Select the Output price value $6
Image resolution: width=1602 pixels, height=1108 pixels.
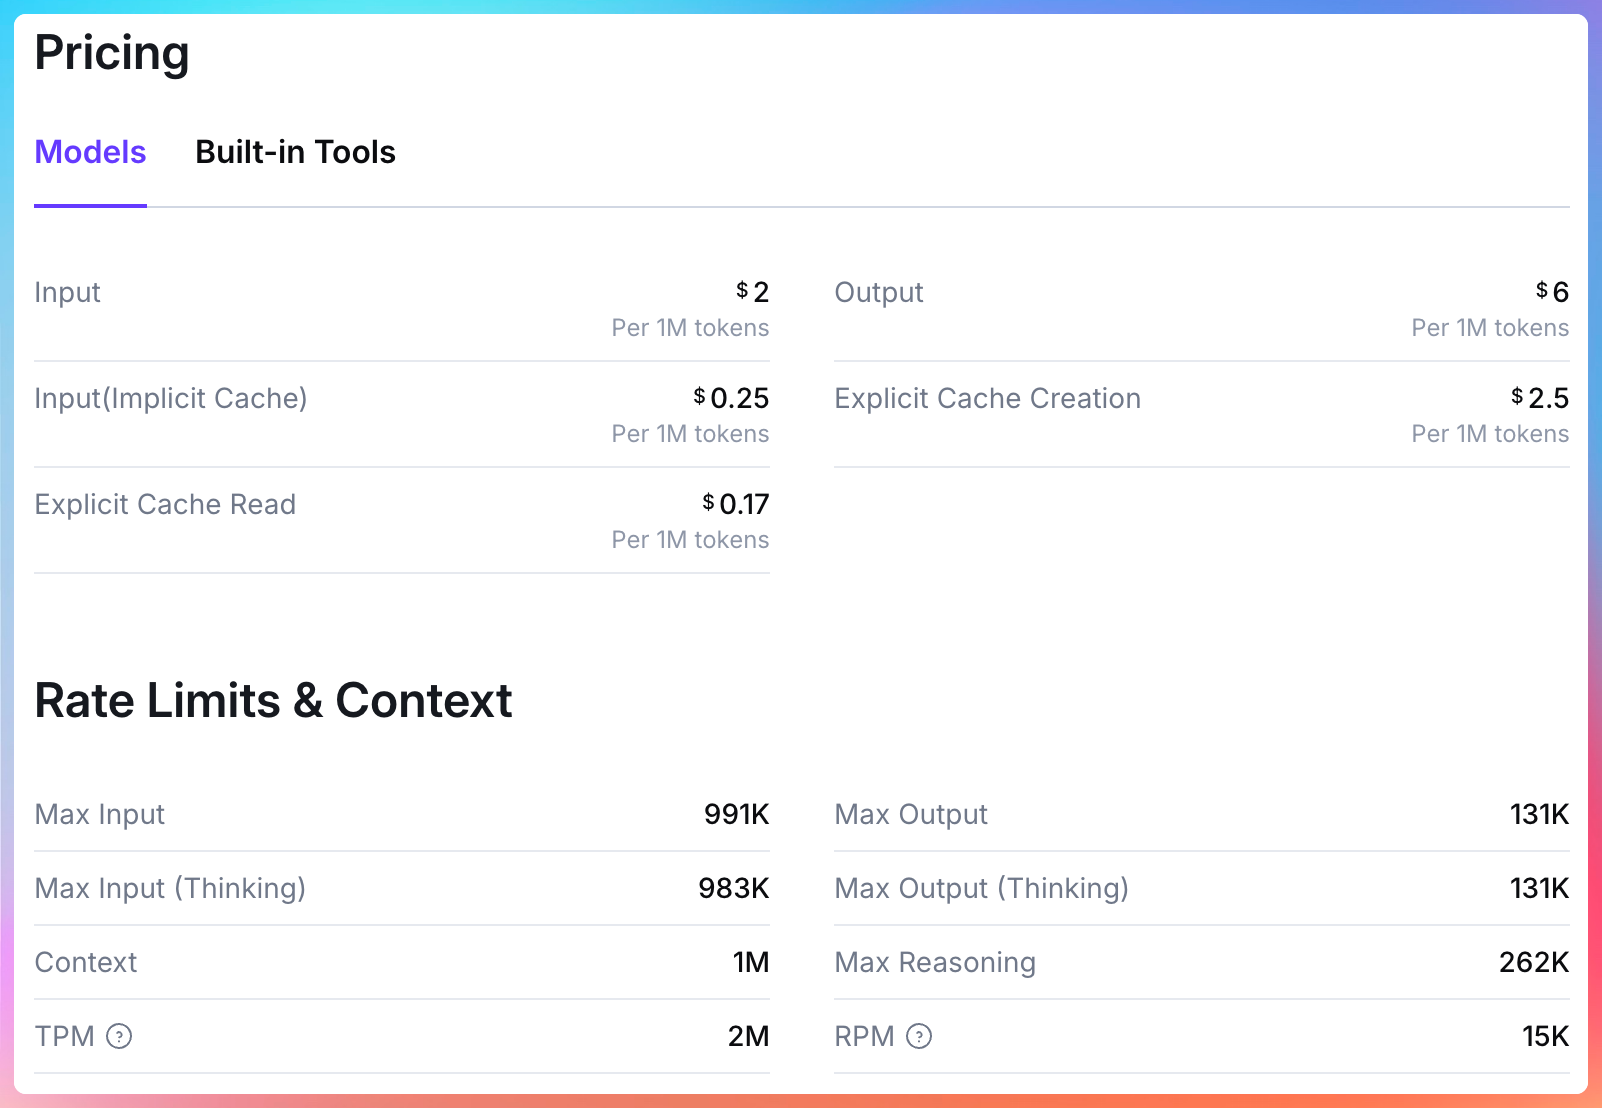point(1552,292)
